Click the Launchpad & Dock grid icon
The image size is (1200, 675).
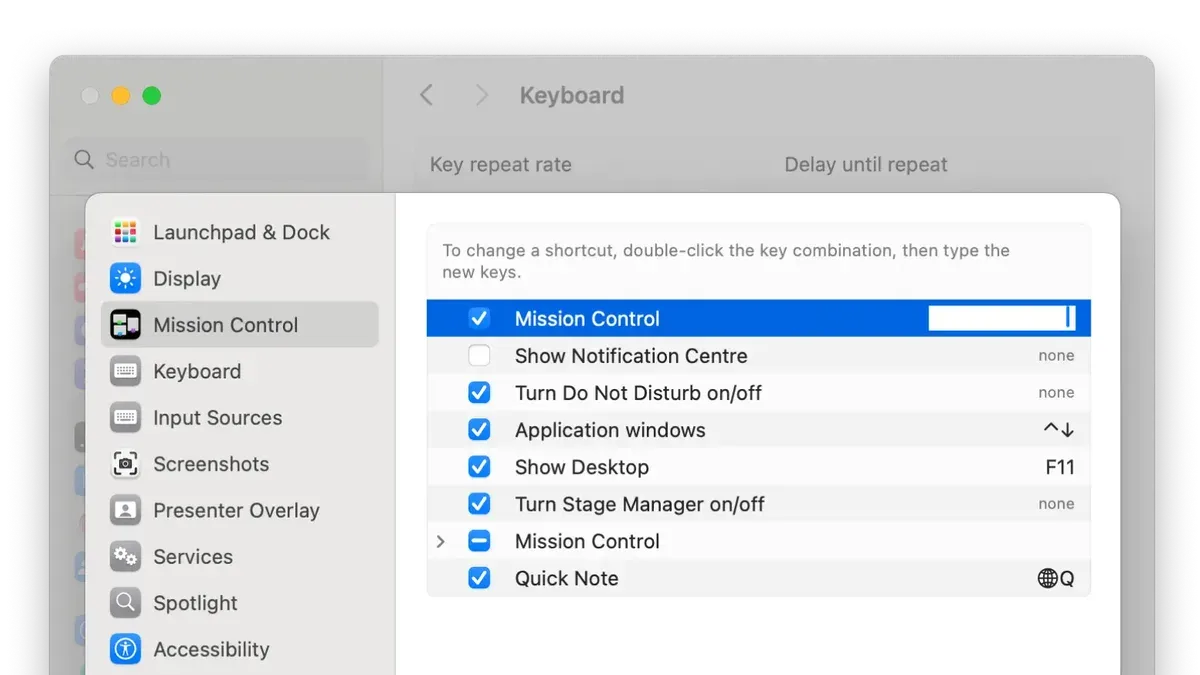coord(125,232)
